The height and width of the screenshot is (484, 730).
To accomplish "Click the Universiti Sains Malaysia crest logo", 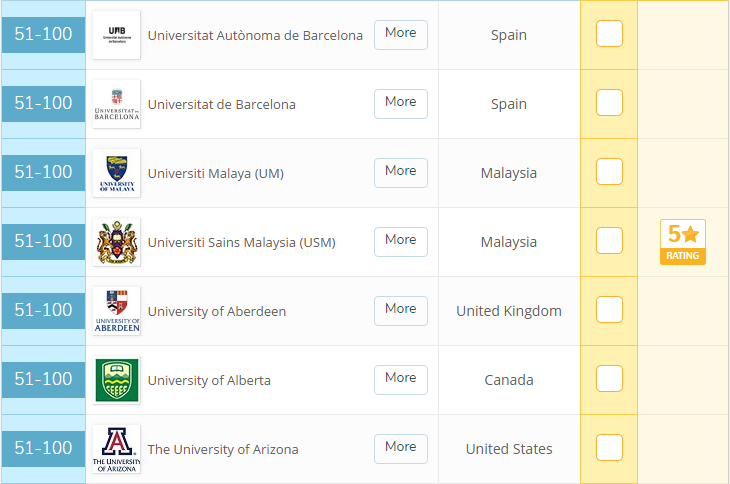I will coord(116,242).
